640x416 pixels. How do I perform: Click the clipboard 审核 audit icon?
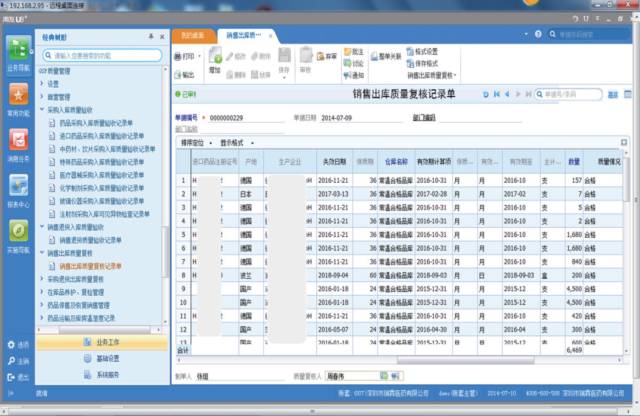coord(305,55)
